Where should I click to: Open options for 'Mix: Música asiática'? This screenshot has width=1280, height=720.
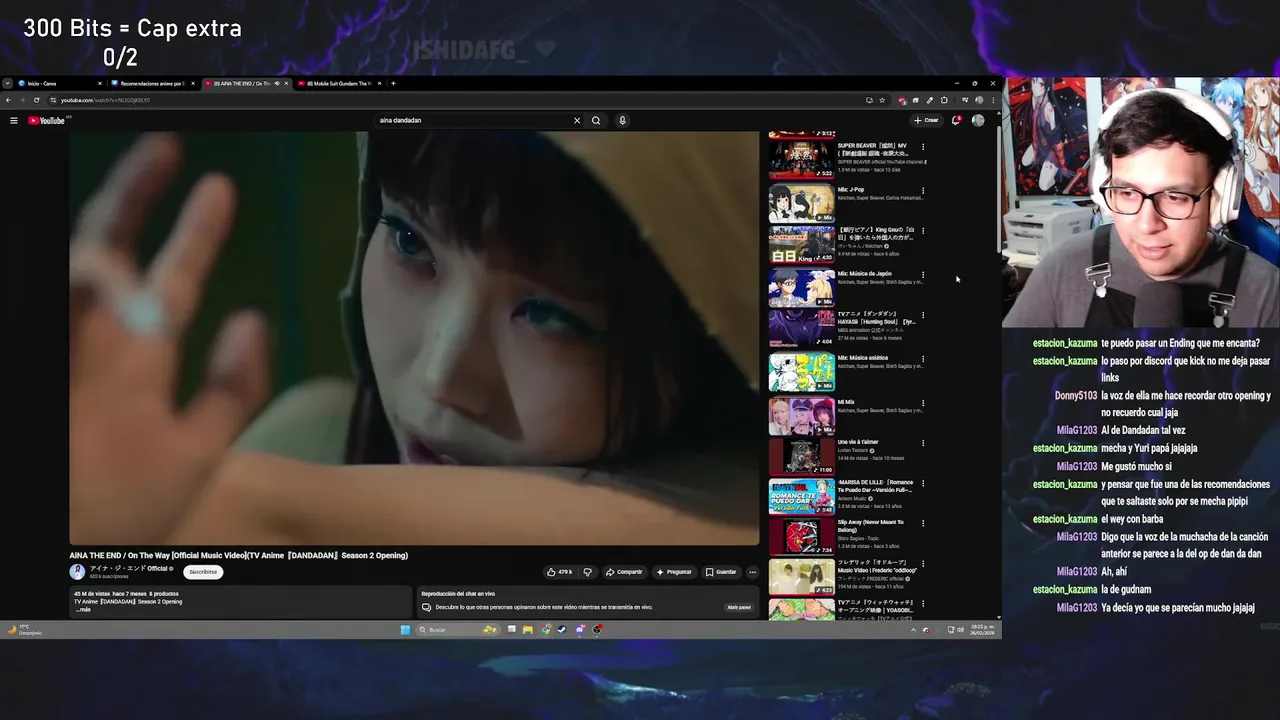[x=923, y=358]
